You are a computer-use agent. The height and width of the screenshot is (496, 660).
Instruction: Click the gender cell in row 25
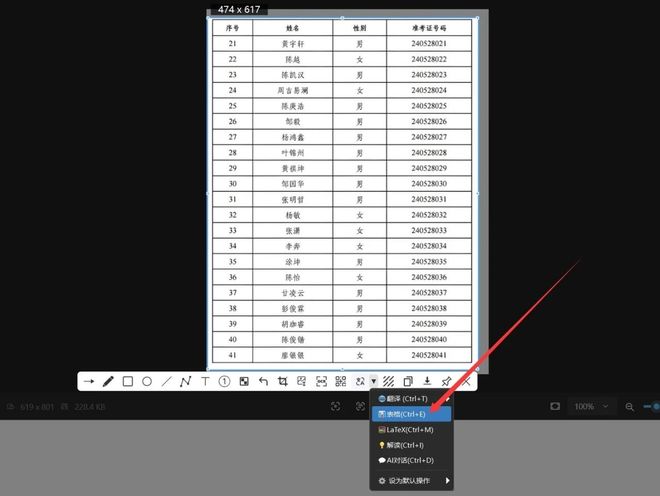359,106
